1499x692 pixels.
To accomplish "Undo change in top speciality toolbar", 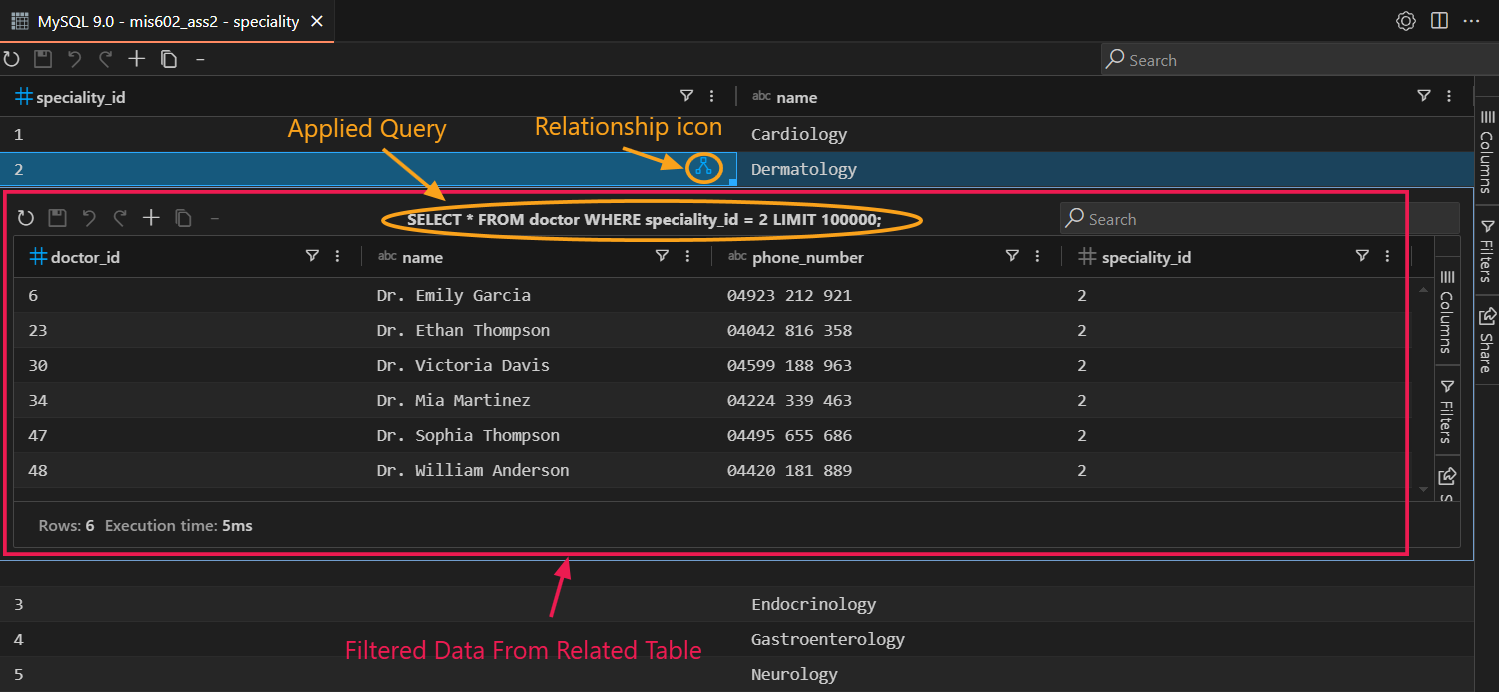I will 74,59.
